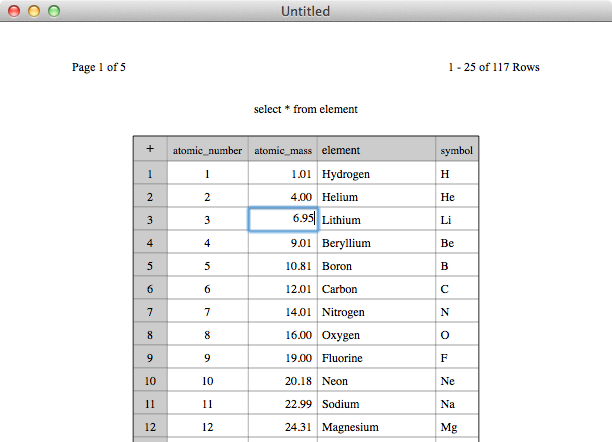612x442 pixels.
Task: Click the atomic mass 12.01 cell
Action: click(283, 289)
